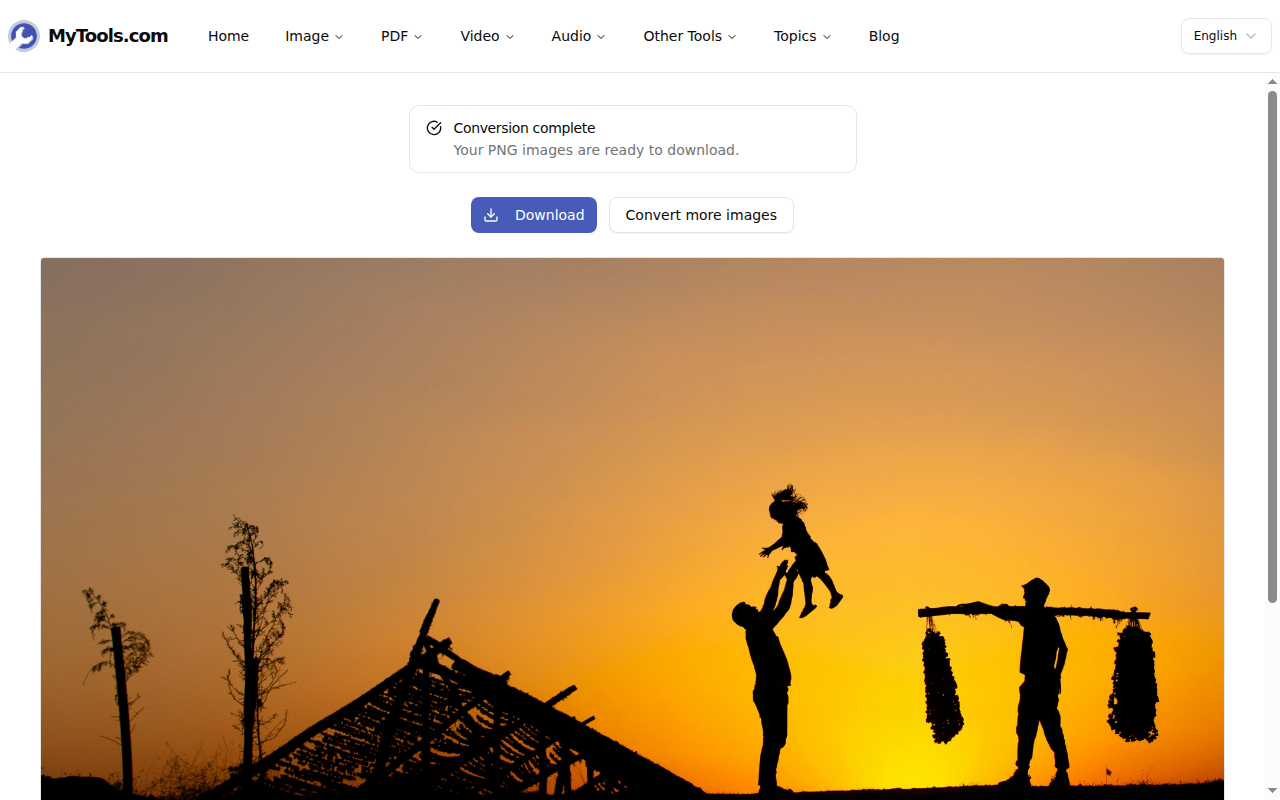Expand the Other Tools menu

tap(689, 36)
